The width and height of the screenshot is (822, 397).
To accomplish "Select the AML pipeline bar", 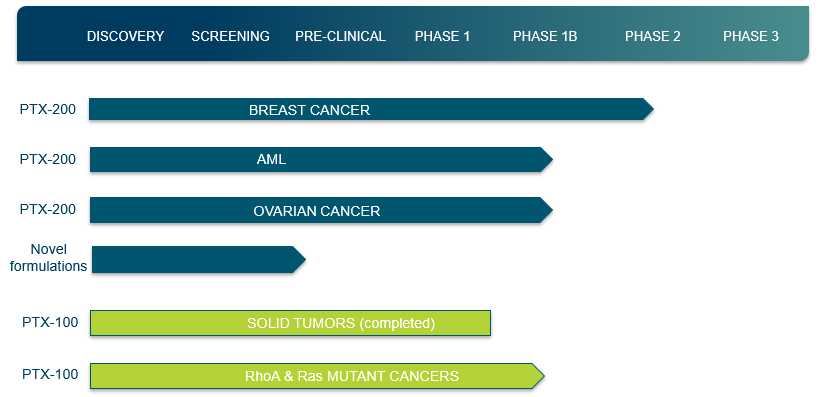I will pyautogui.click(x=321, y=159).
